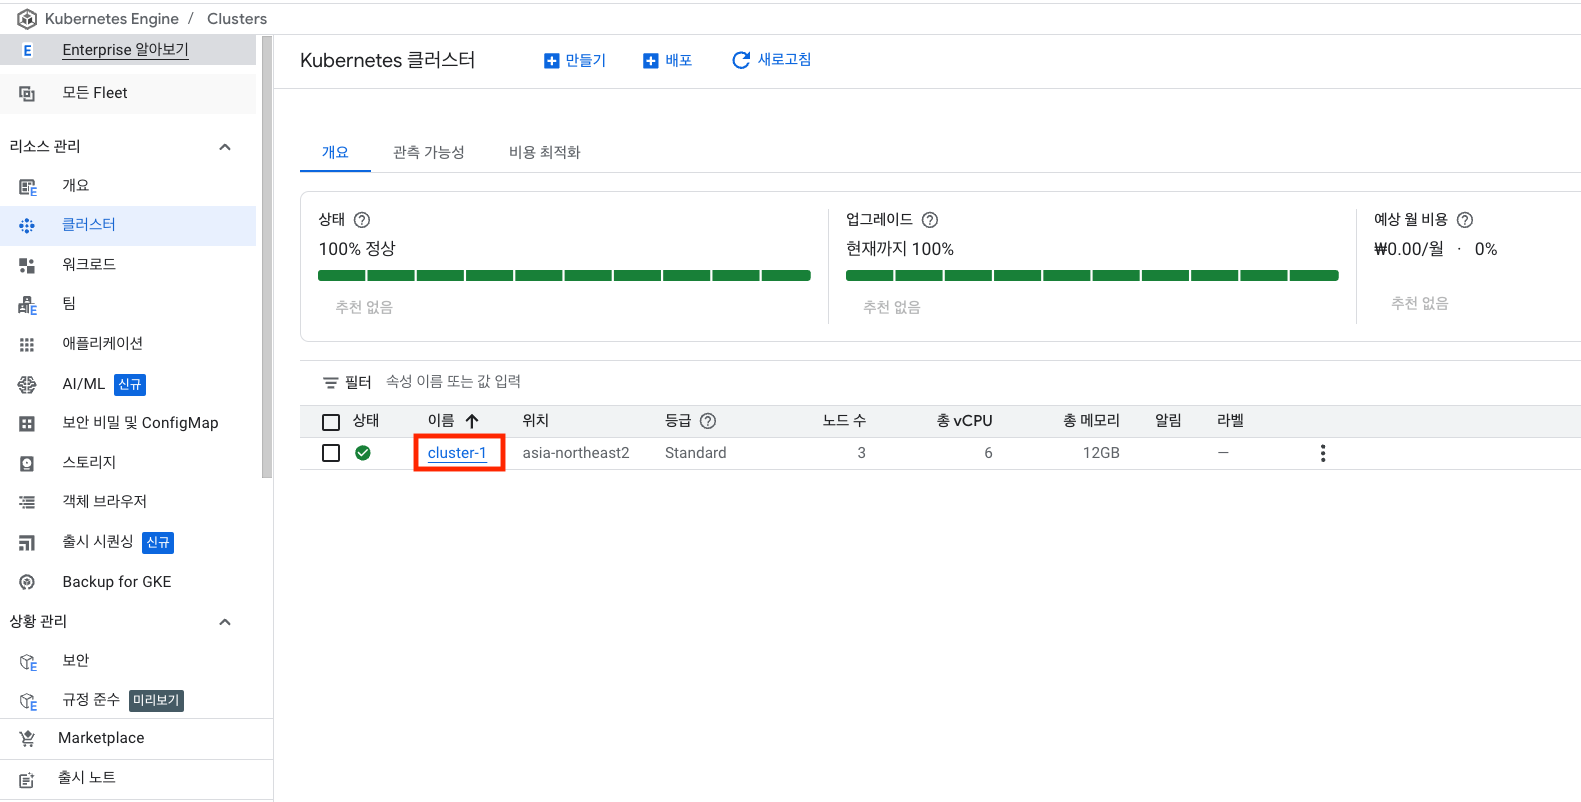Click the 스토리지 sidebar icon

click(27, 463)
